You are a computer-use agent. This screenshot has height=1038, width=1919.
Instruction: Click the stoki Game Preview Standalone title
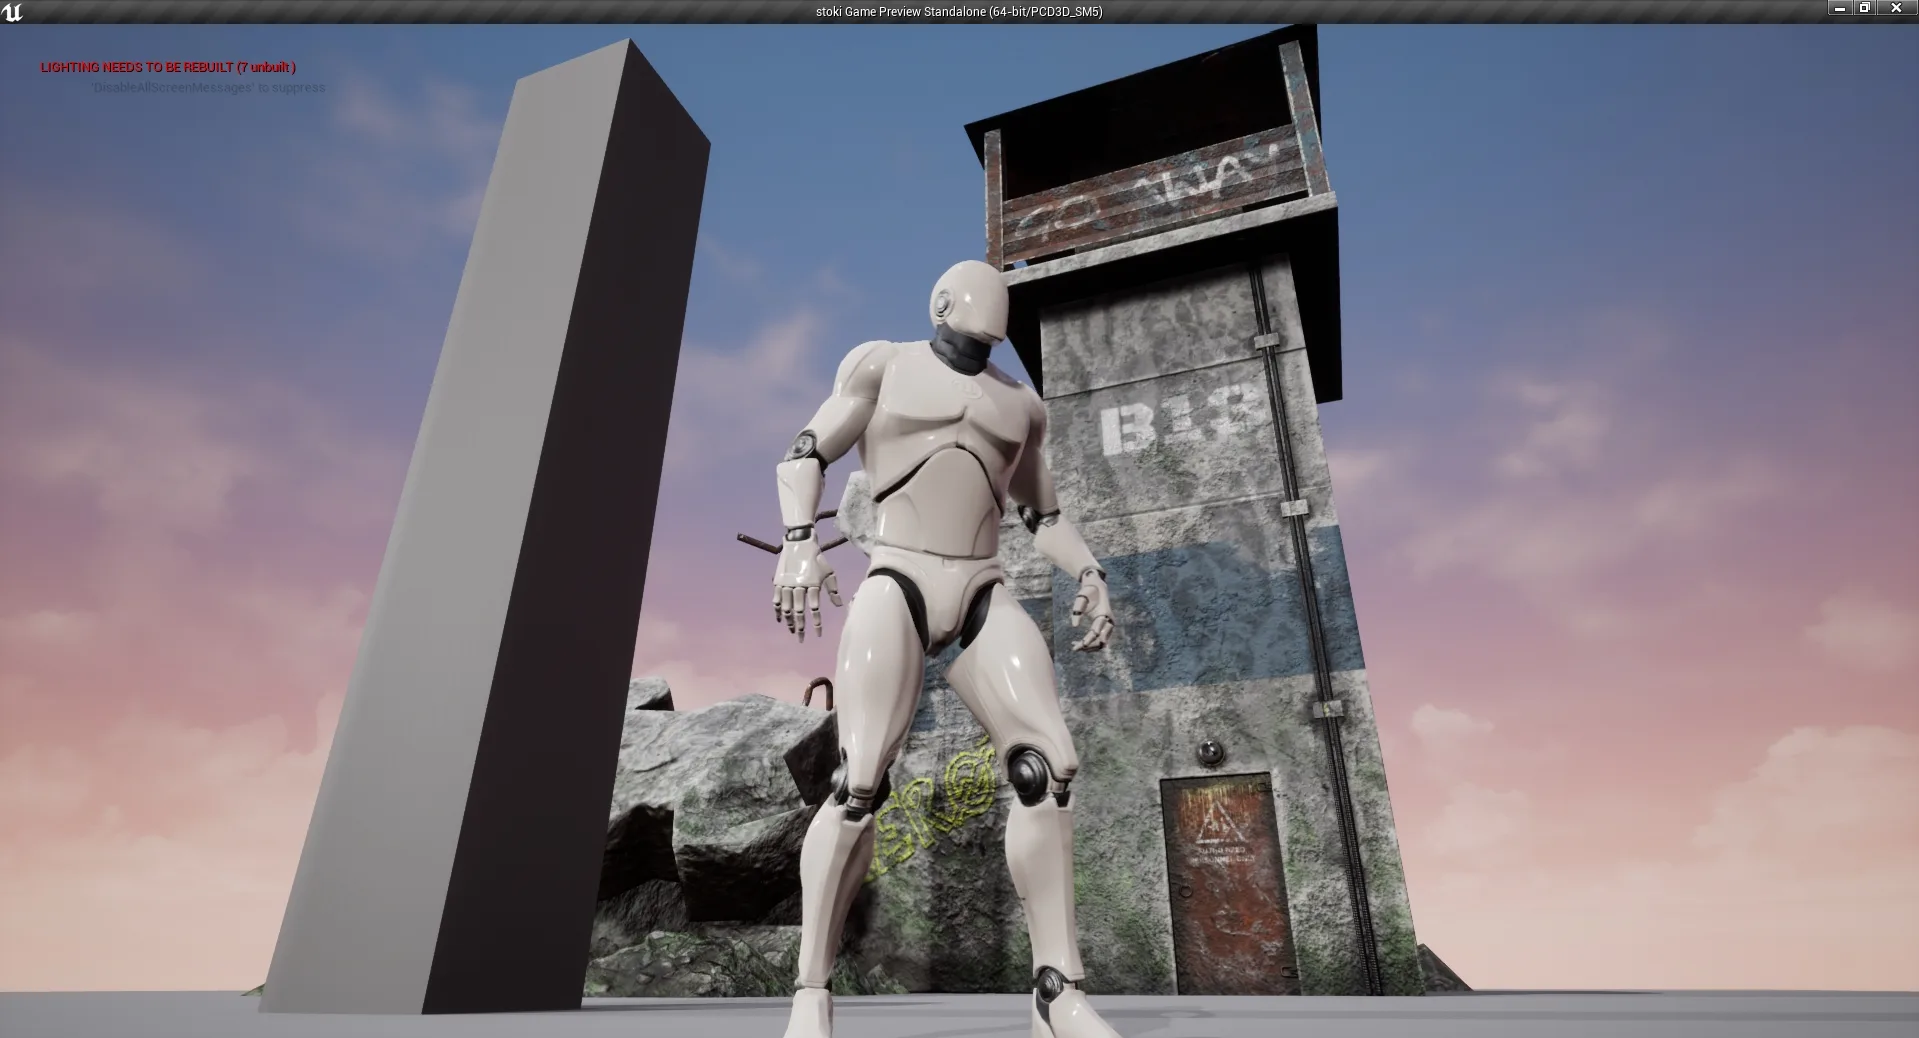(x=959, y=12)
